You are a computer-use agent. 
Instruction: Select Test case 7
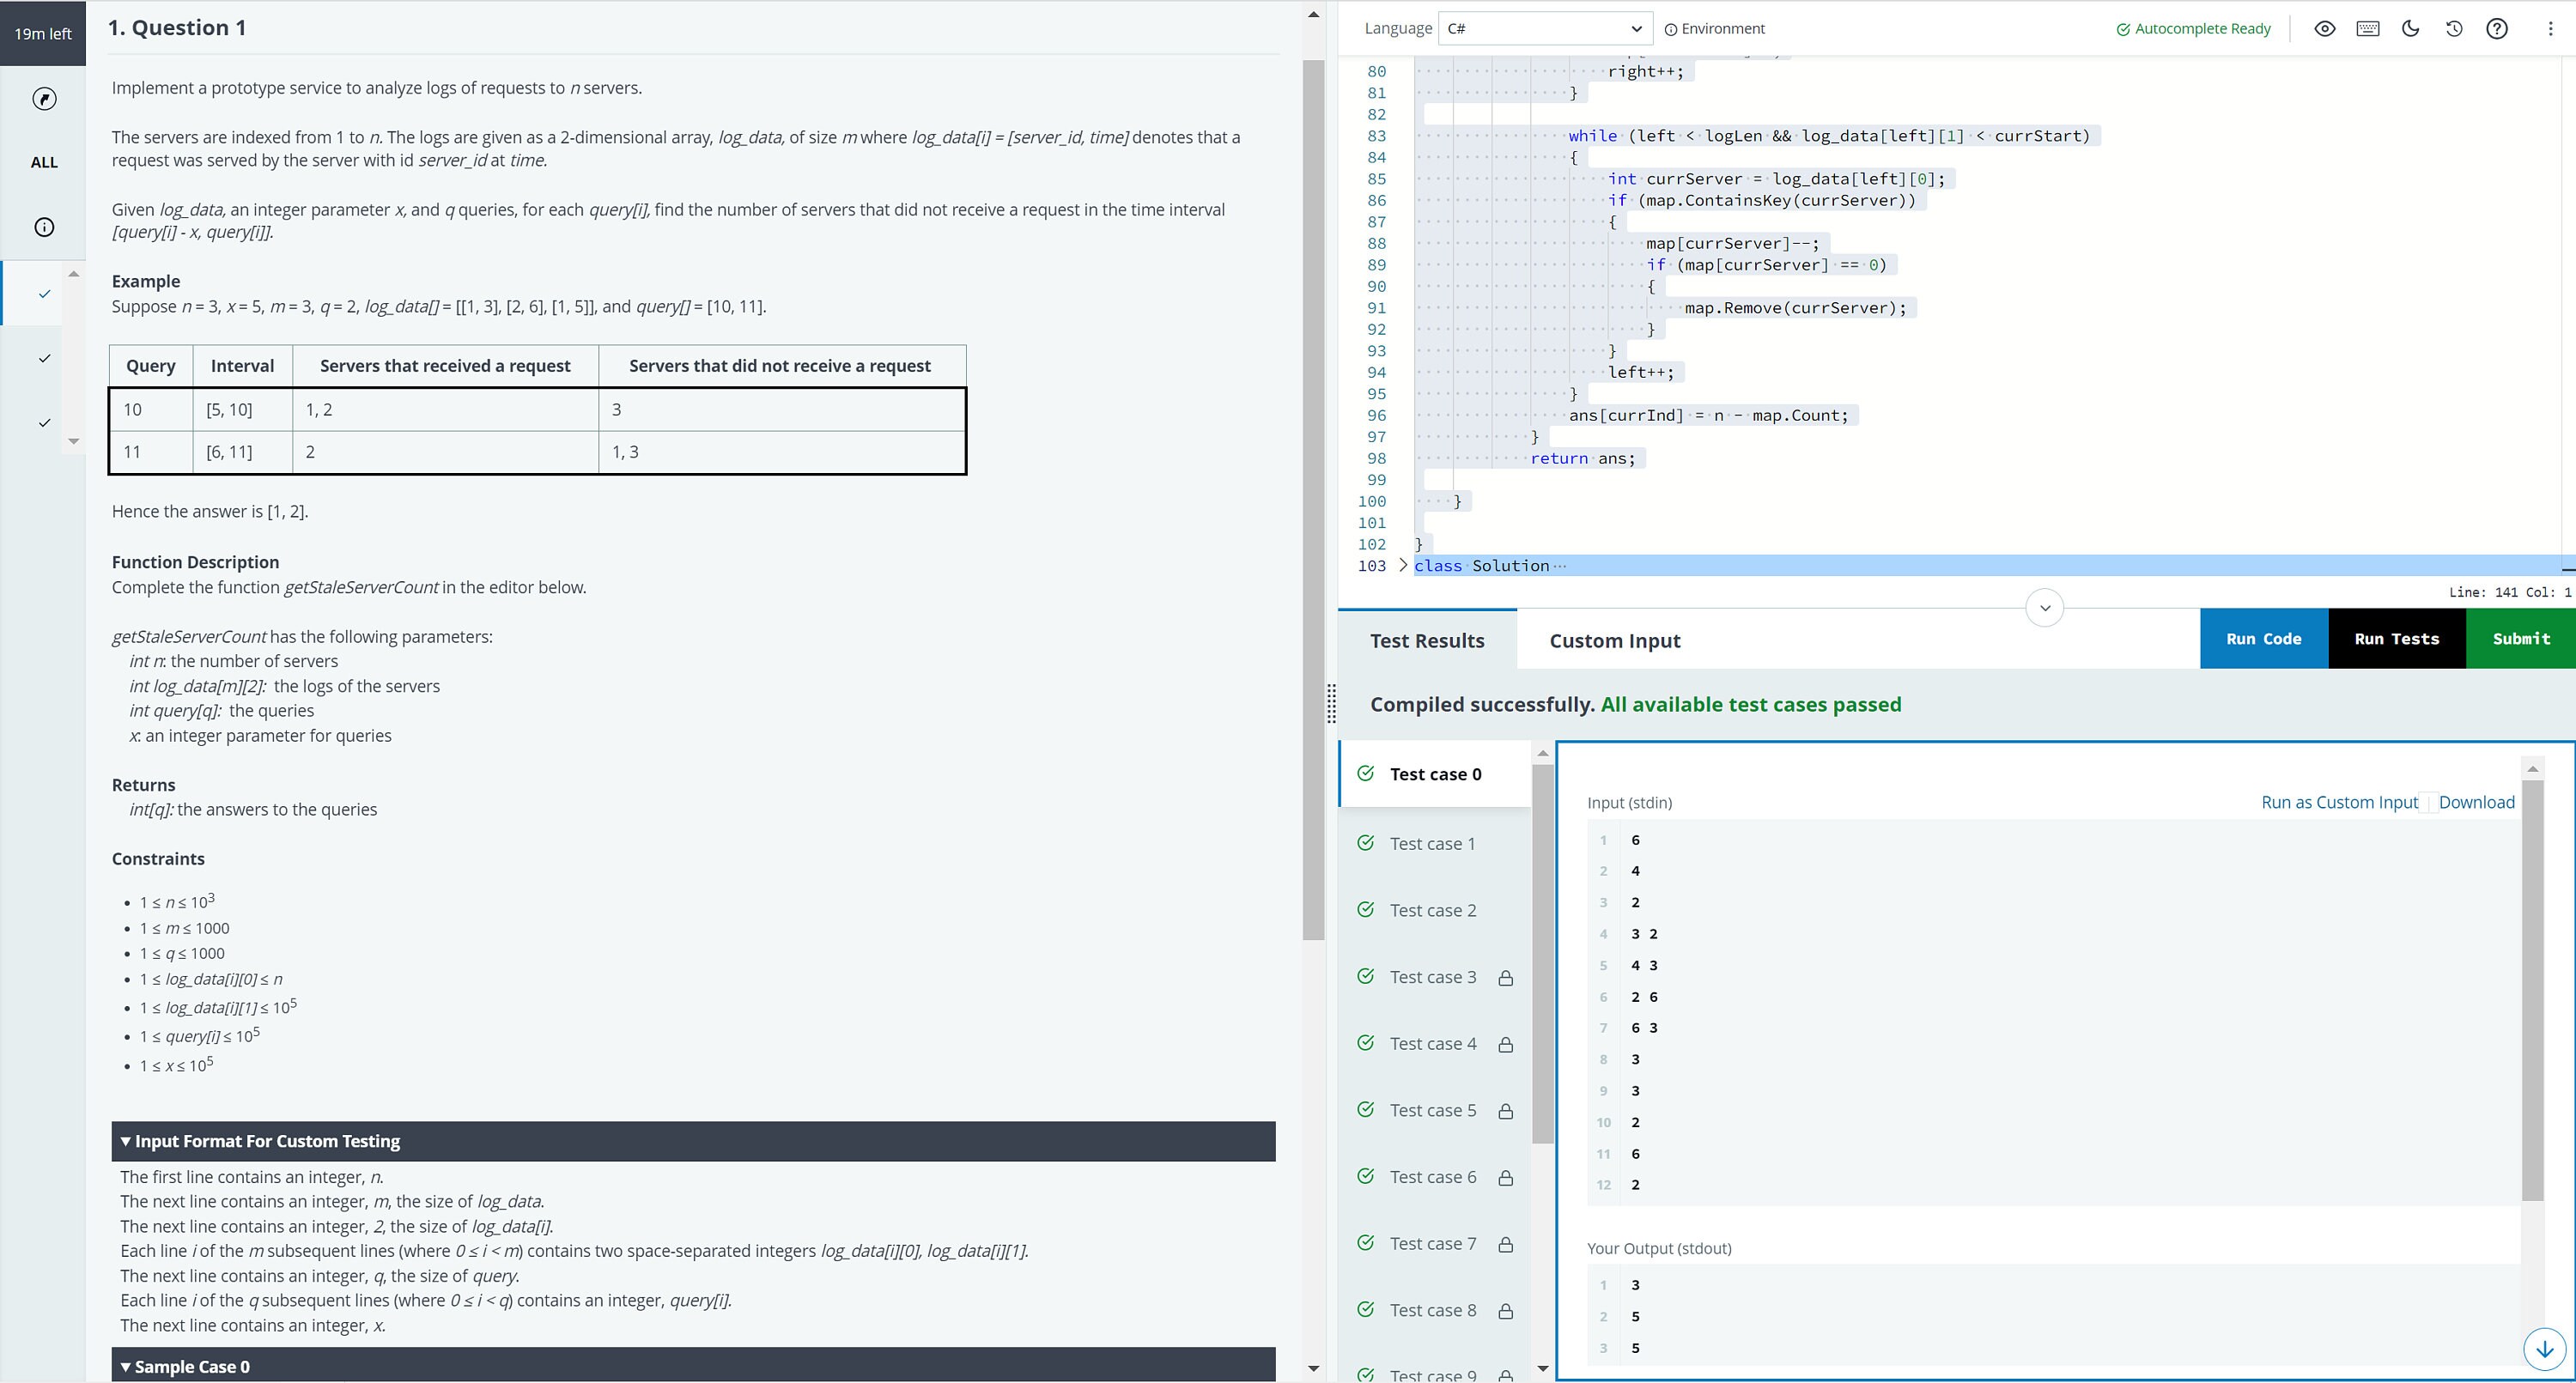pos(1435,1243)
